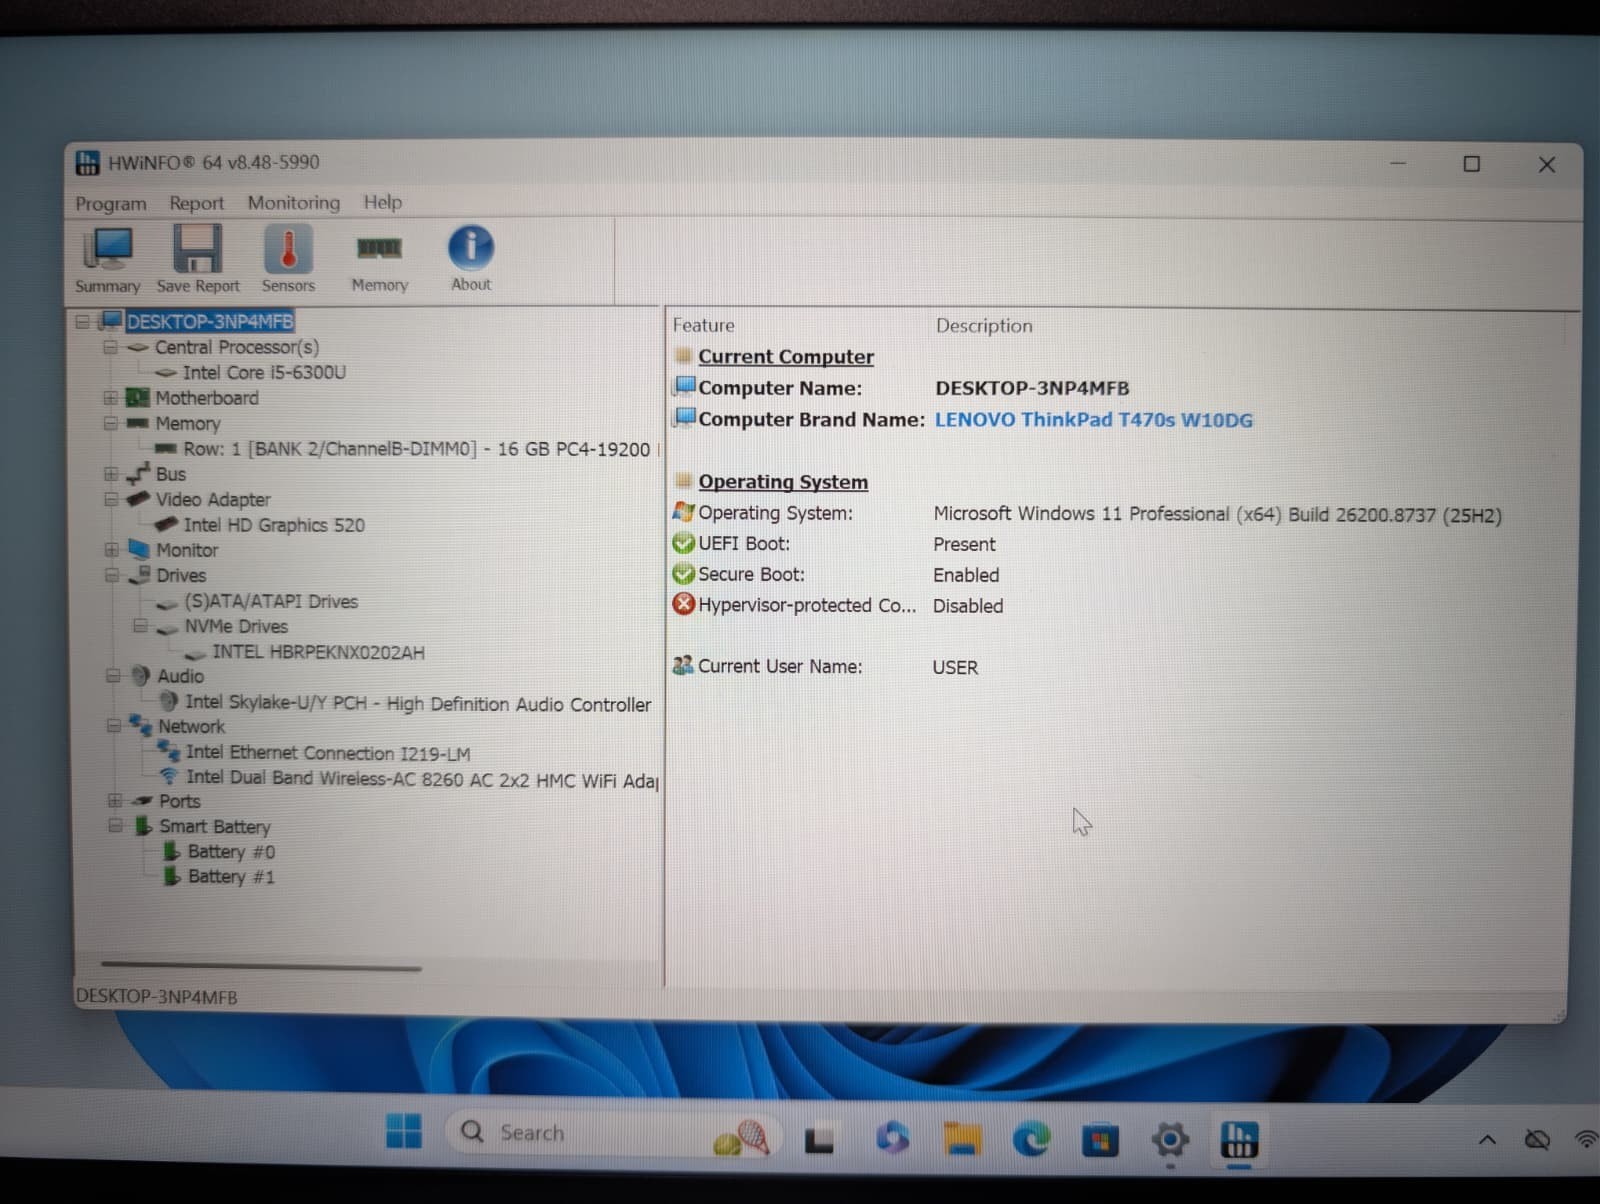Select the (S)ATA/ATAPI Drives entry
Image resolution: width=1600 pixels, height=1204 pixels.
point(271,601)
